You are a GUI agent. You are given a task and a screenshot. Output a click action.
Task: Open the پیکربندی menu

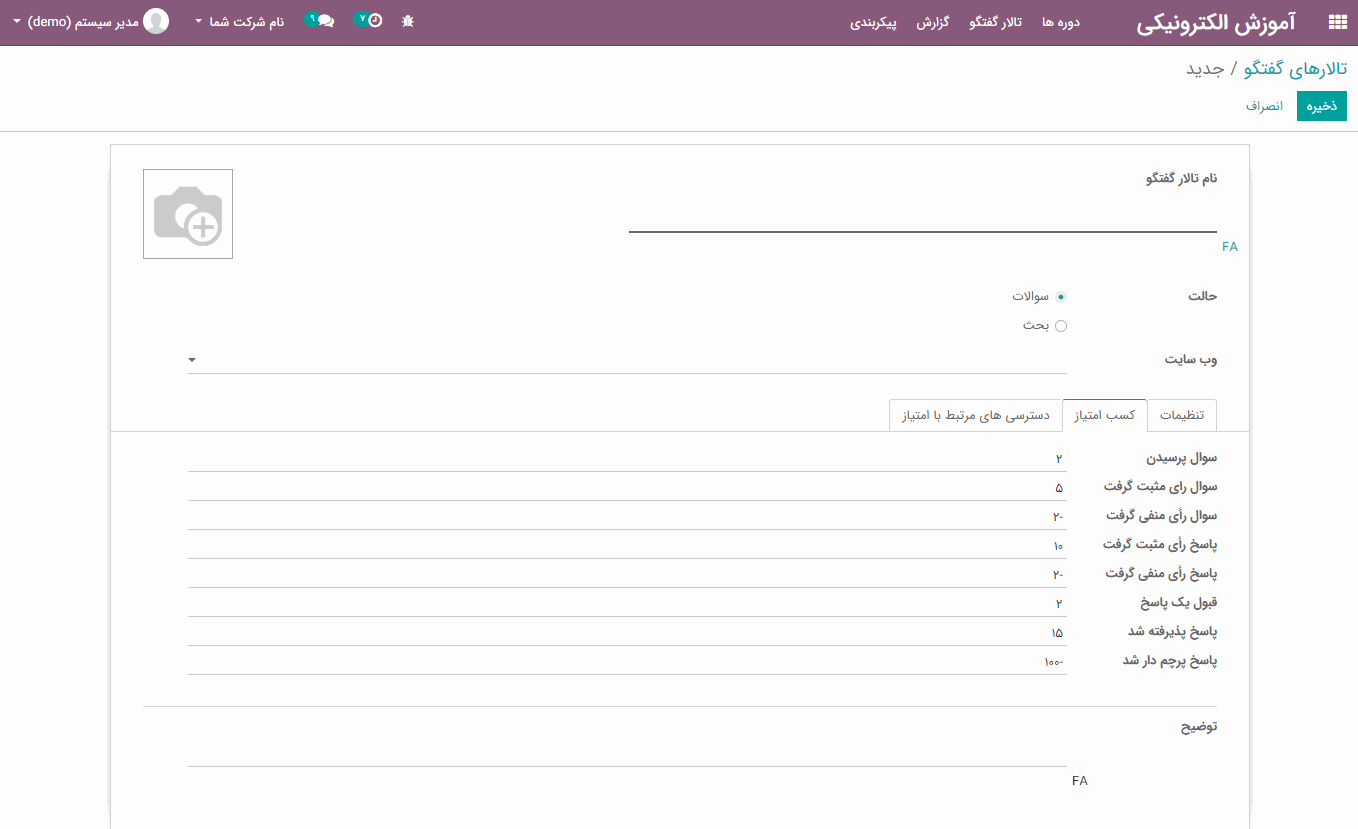874,22
